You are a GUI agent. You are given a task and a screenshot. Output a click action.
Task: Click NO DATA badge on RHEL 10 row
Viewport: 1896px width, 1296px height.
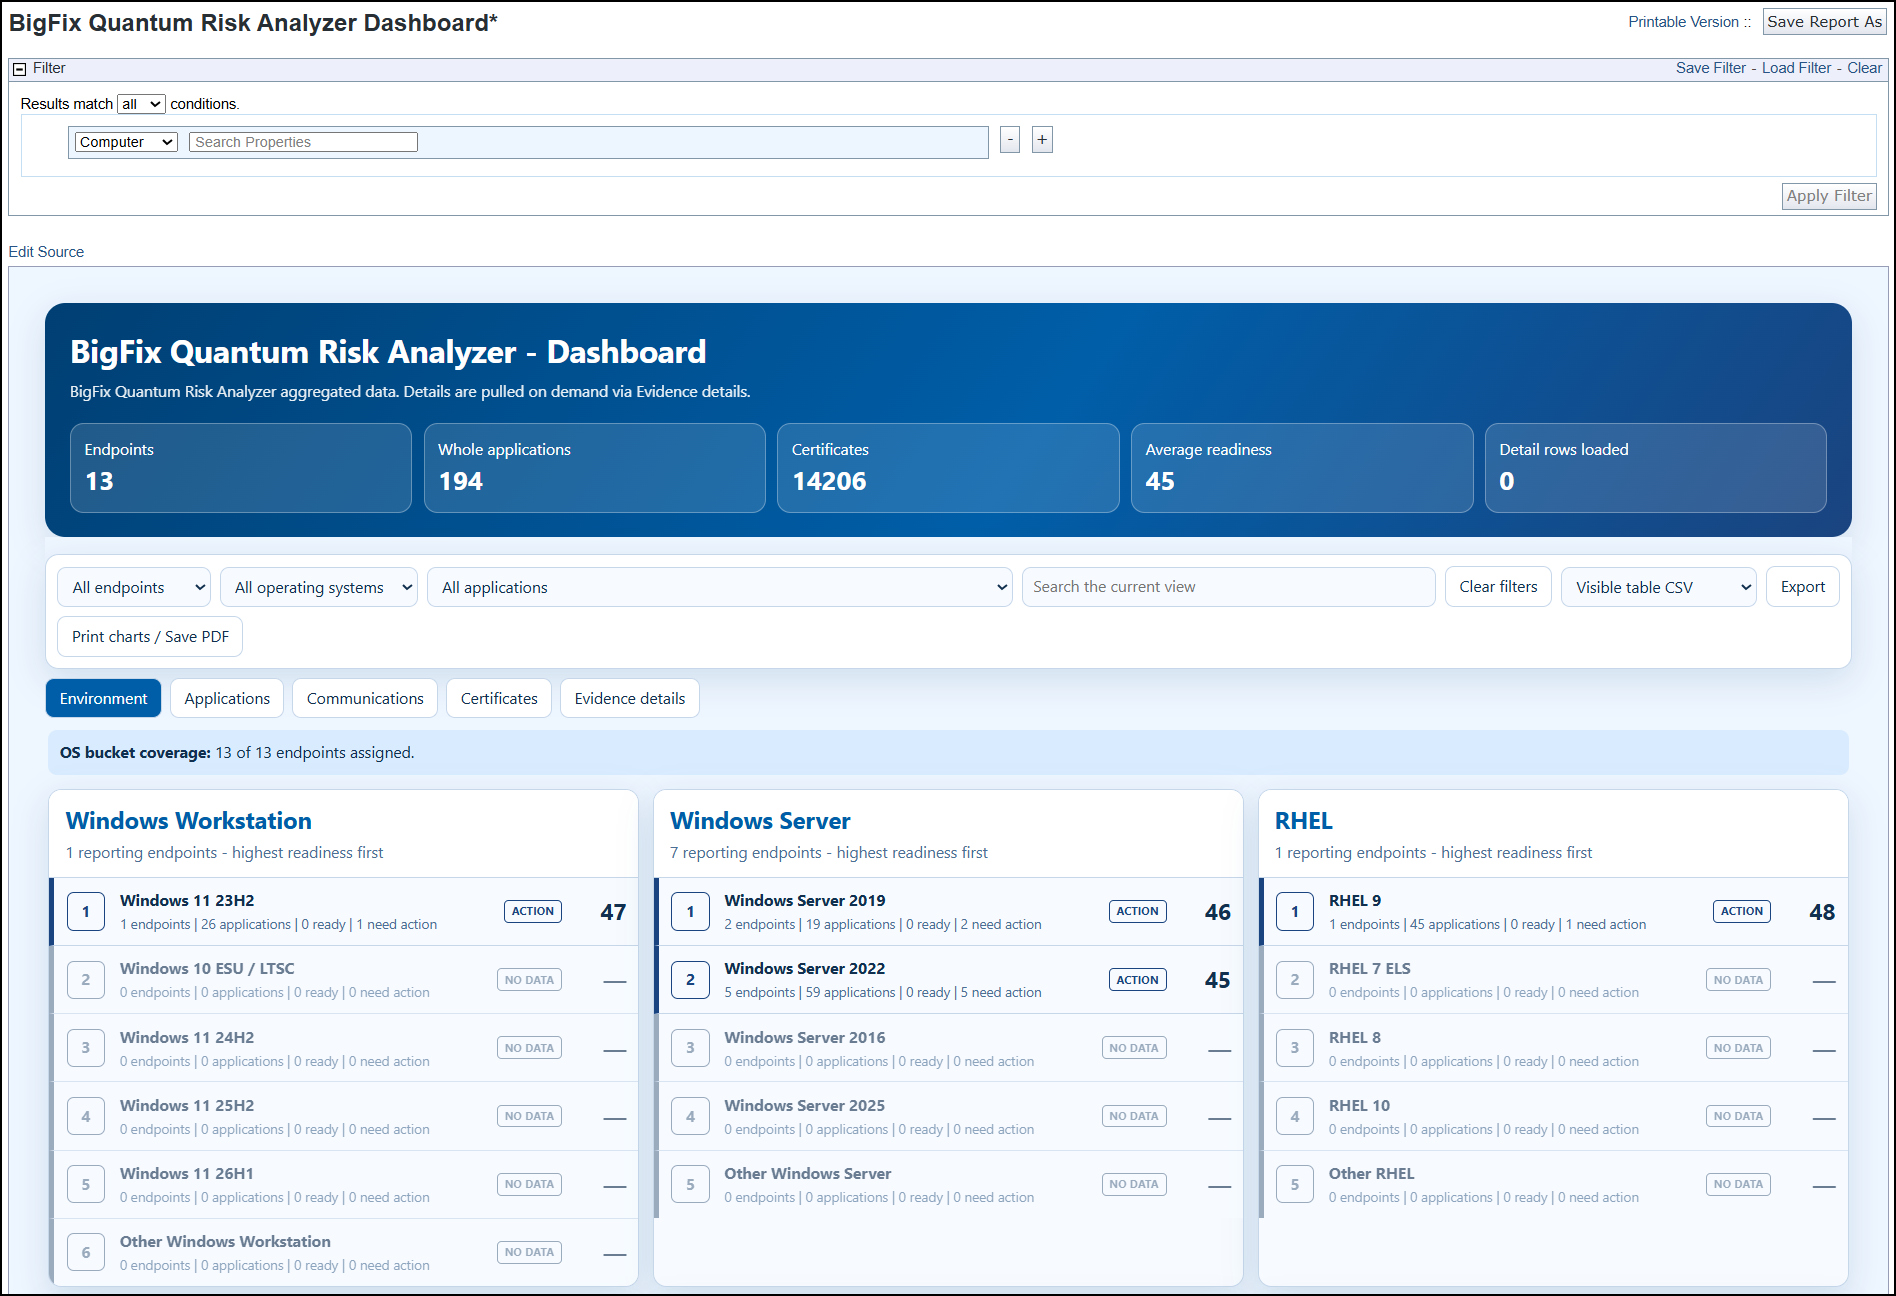[x=1738, y=1116]
